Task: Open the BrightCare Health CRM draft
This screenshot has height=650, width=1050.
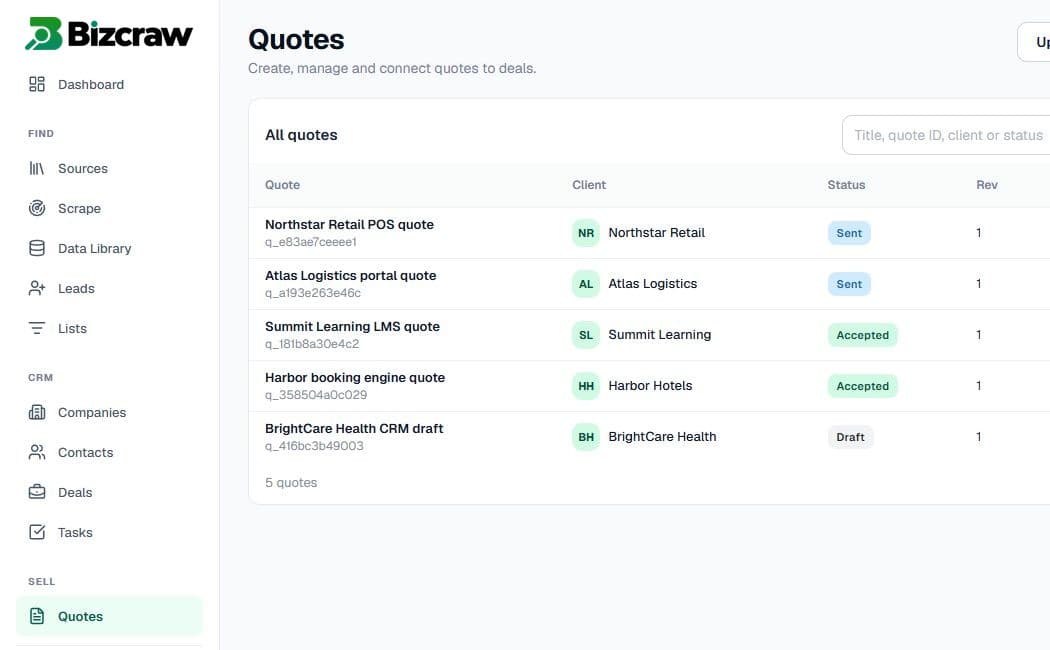Action: tap(354, 428)
